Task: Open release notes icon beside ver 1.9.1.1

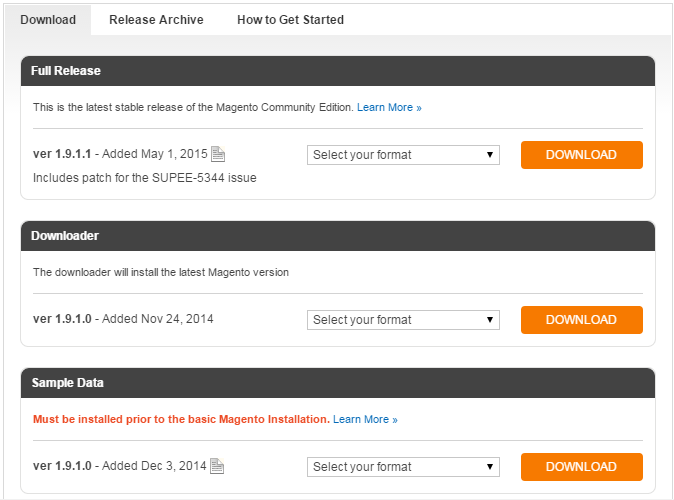Action: pyautogui.click(x=218, y=155)
